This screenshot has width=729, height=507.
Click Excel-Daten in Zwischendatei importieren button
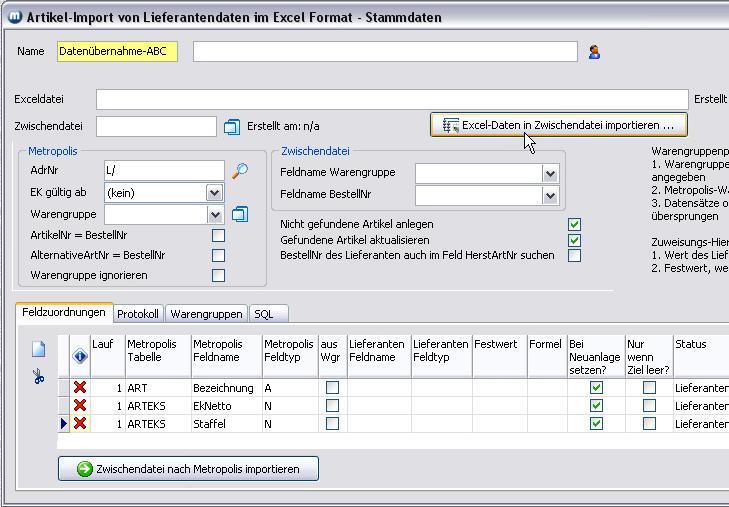(x=558, y=125)
